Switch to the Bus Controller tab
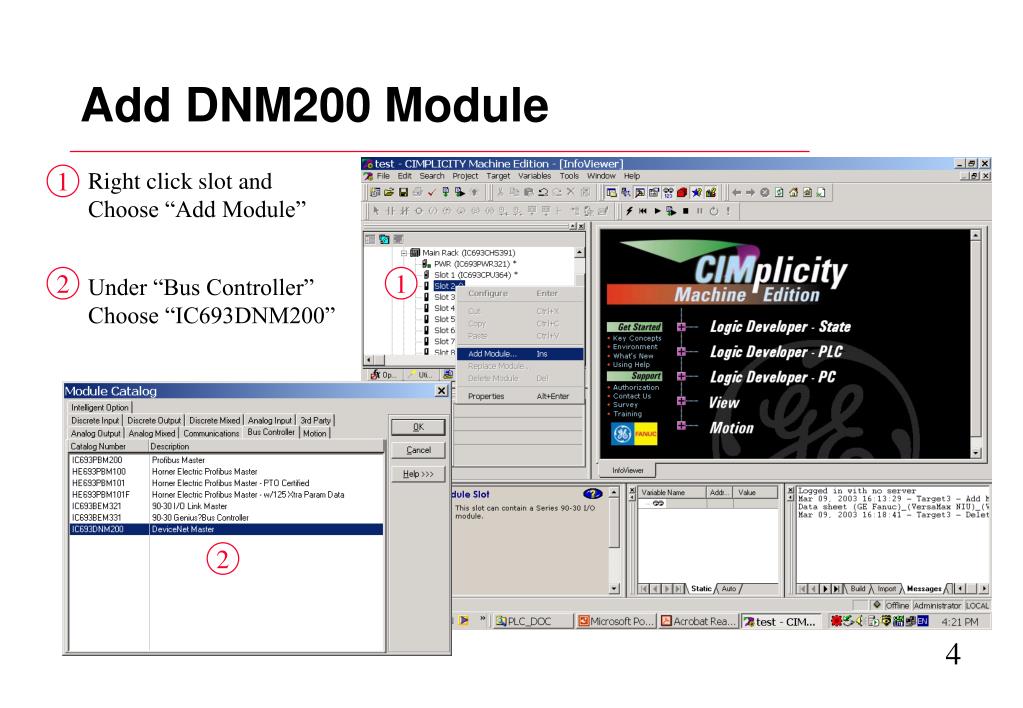Image resolution: width=1023 pixels, height=708 pixels. tap(271, 432)
